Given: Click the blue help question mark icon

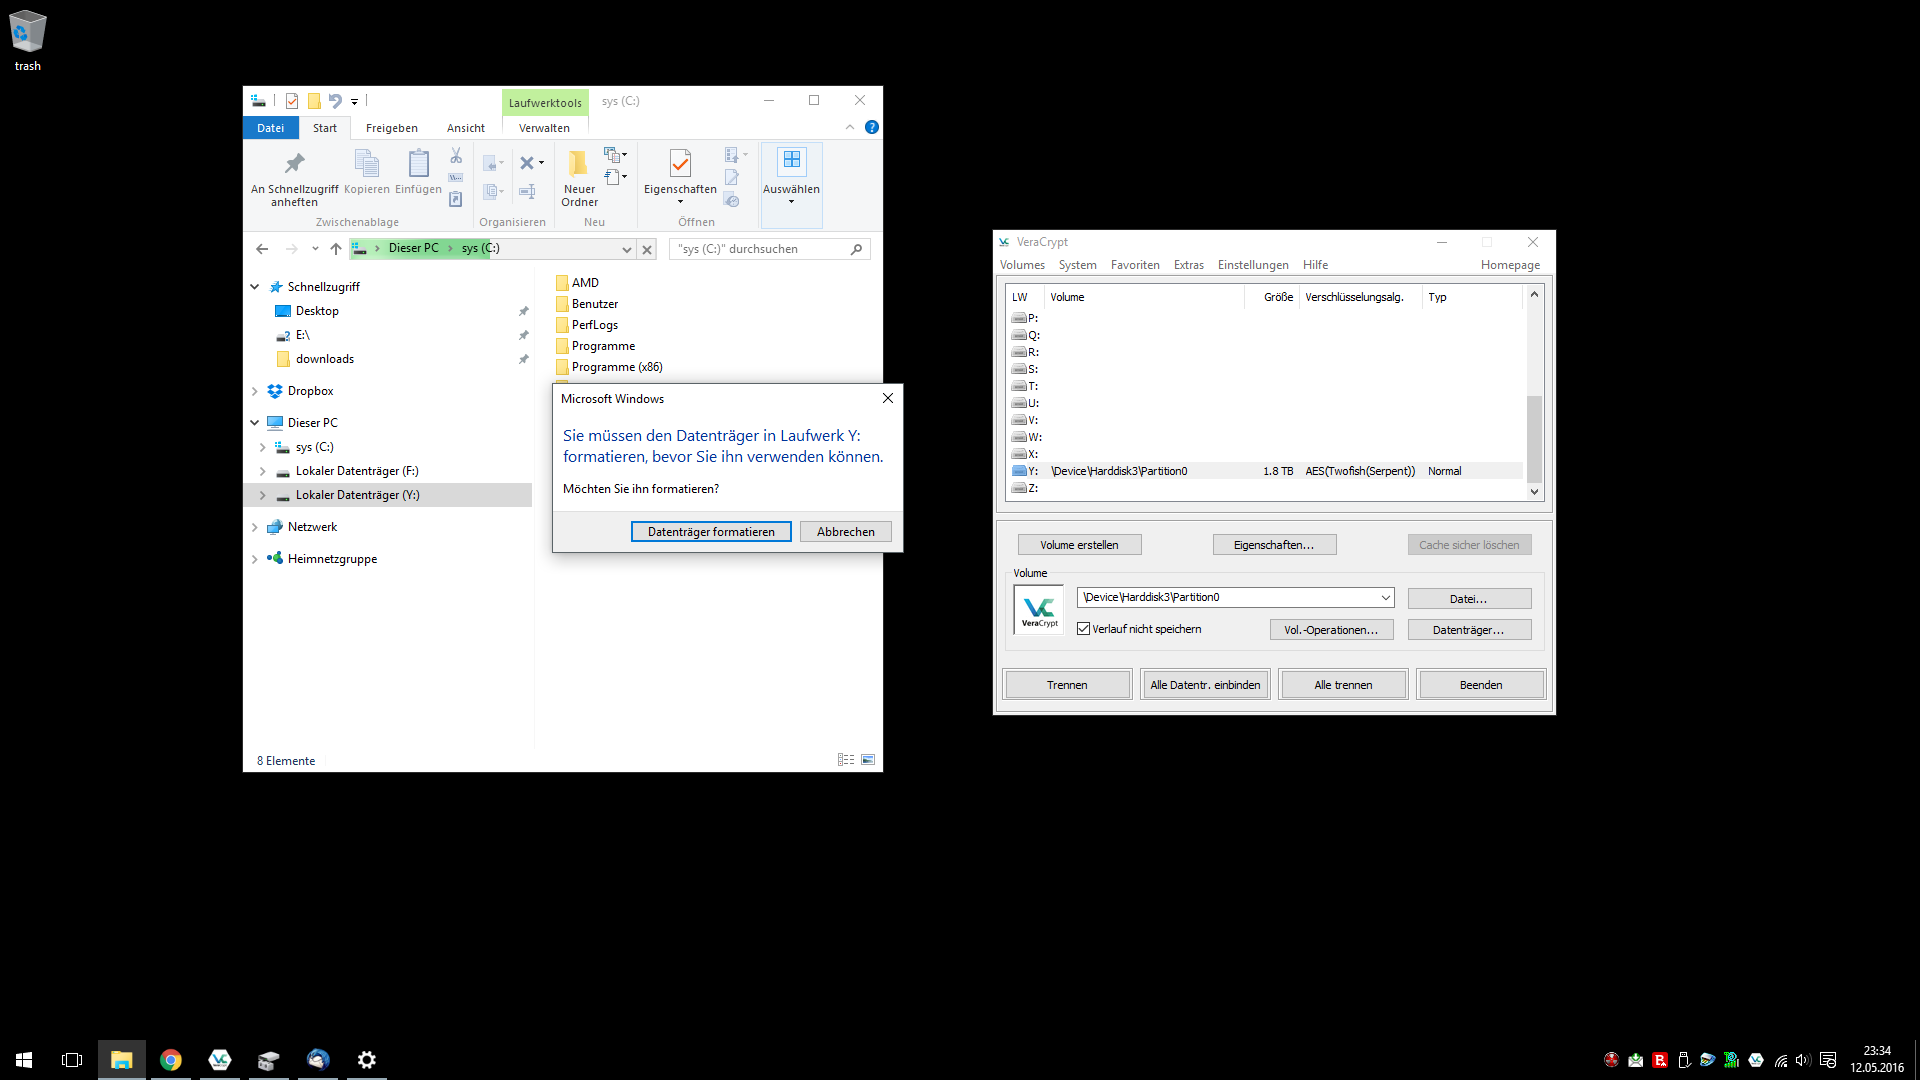Looking at the screenshot, I should click(872, 127).
